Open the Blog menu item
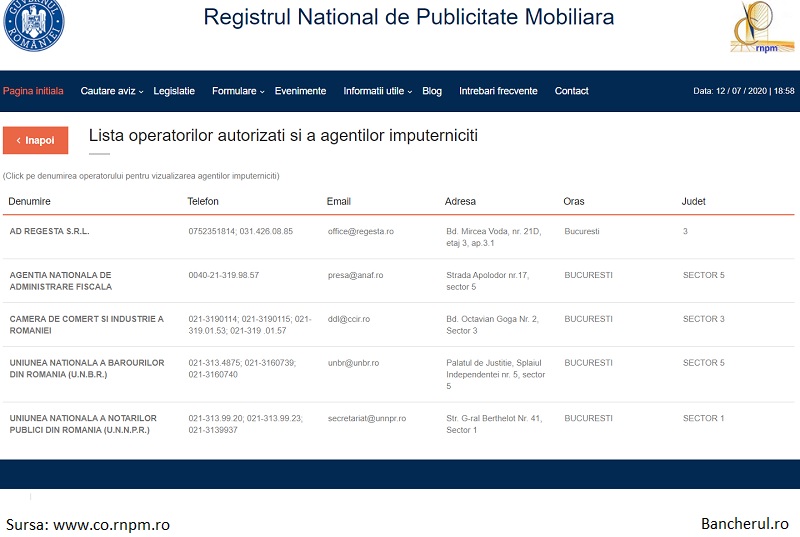Viewport: 800px width, 537px height. 432,91
